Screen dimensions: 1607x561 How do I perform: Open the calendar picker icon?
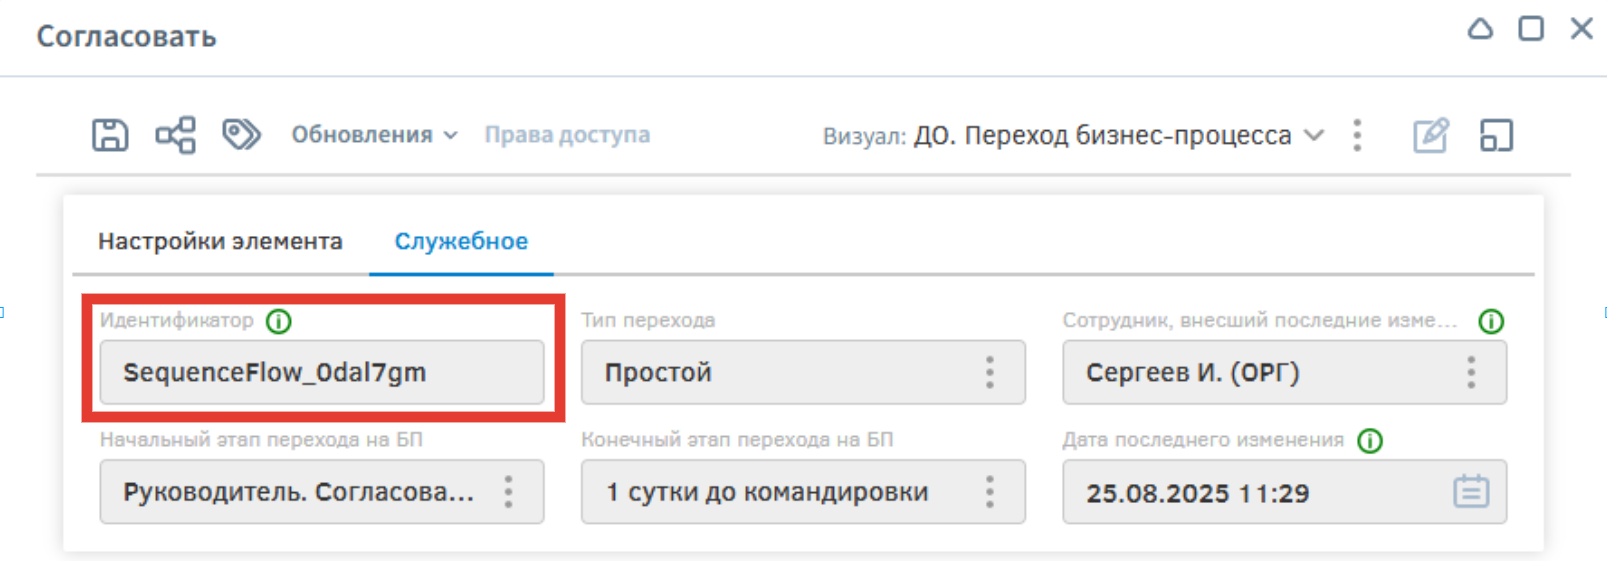1471,492
